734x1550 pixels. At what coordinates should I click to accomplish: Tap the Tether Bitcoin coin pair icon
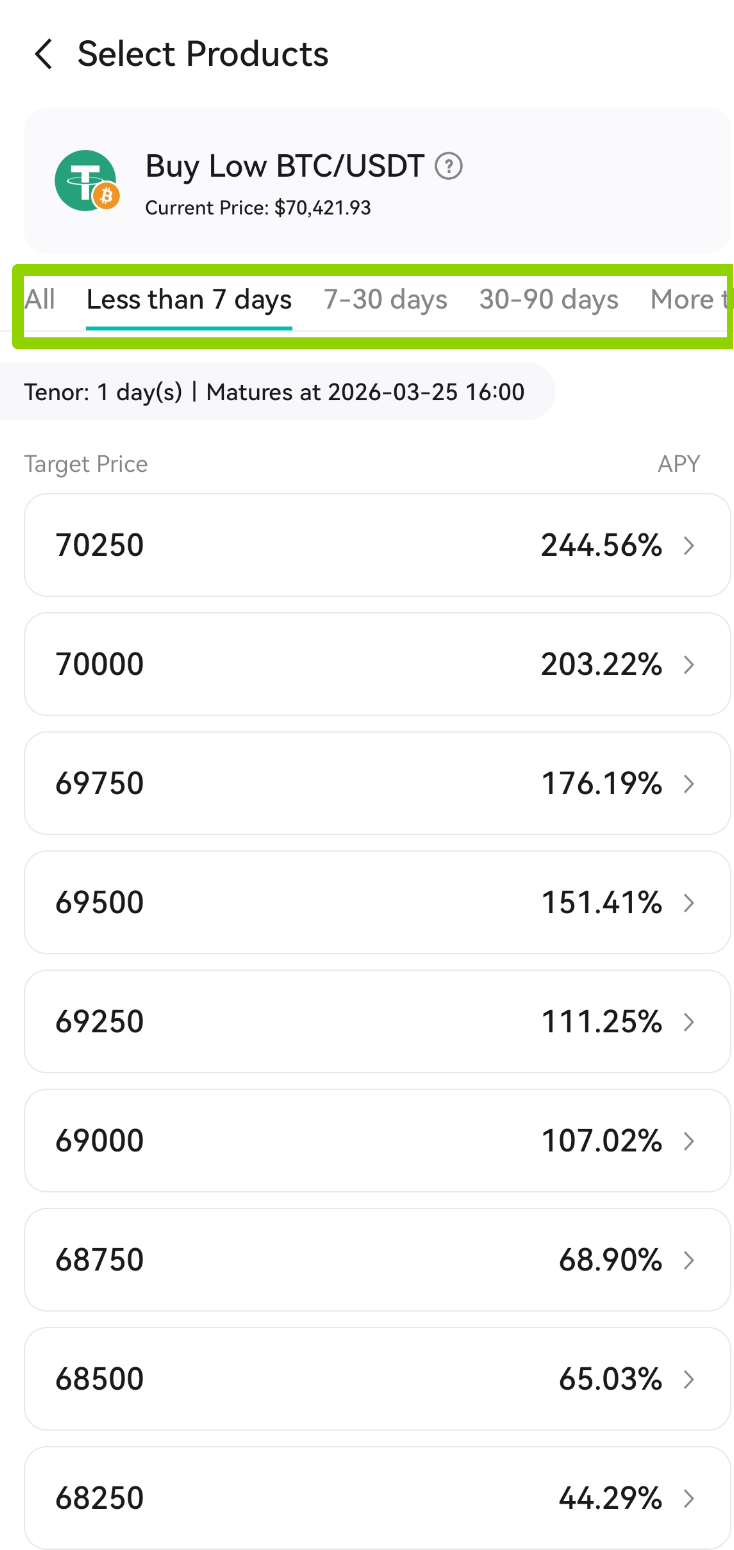(87, 181)
